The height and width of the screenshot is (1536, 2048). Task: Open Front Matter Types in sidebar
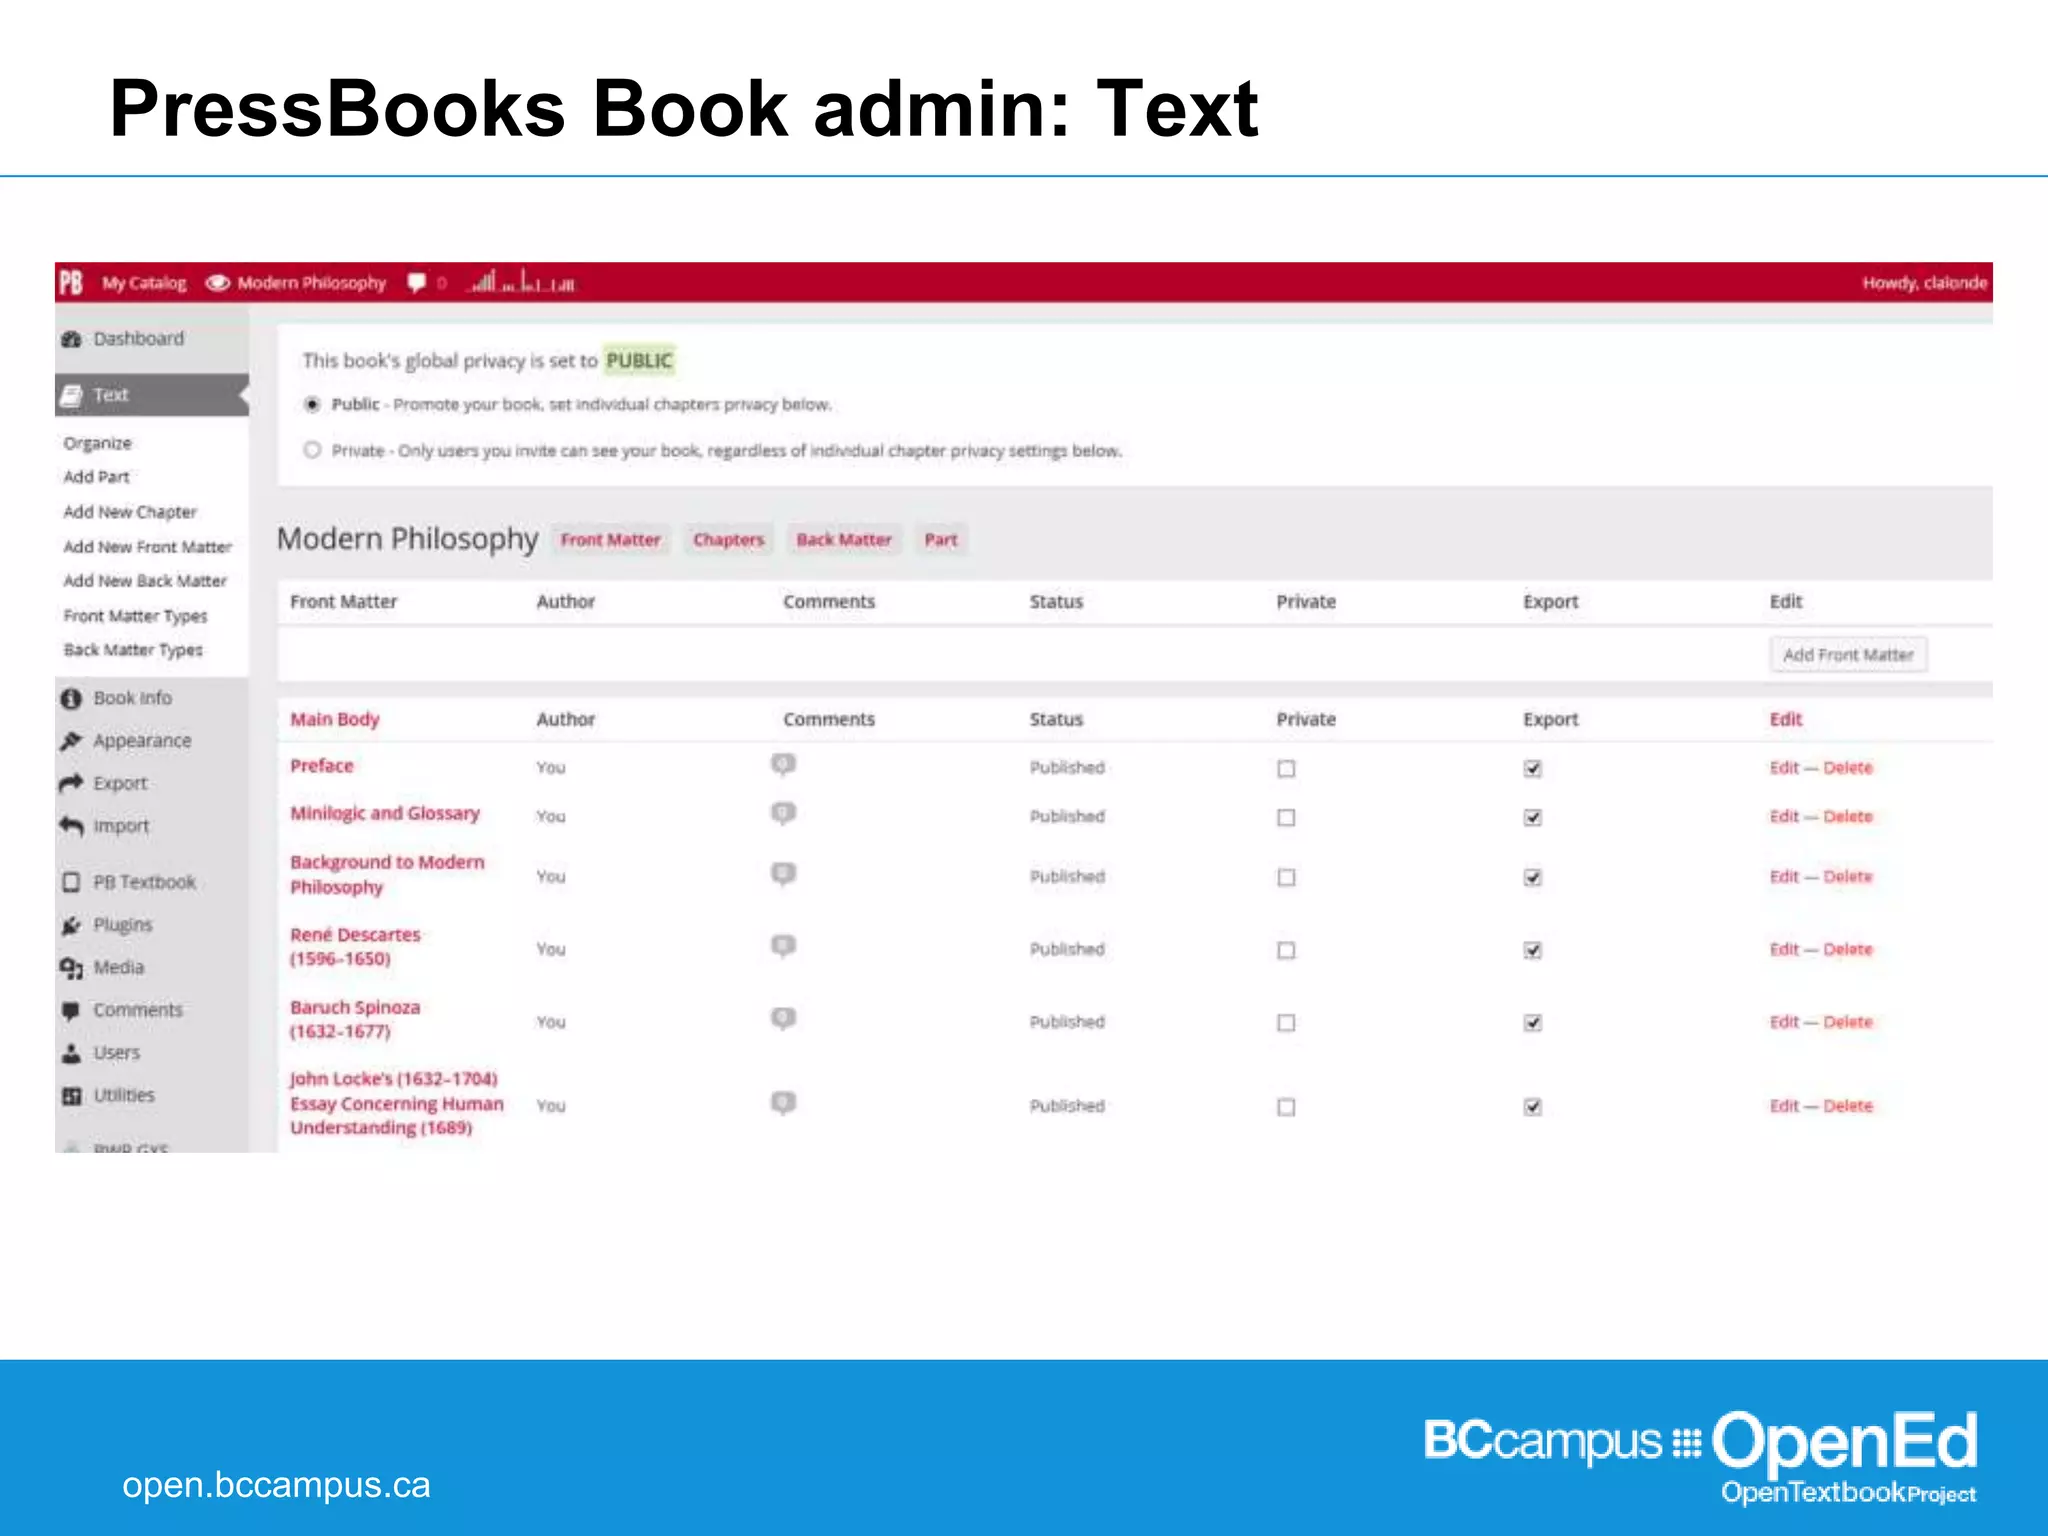click(135, 616)
